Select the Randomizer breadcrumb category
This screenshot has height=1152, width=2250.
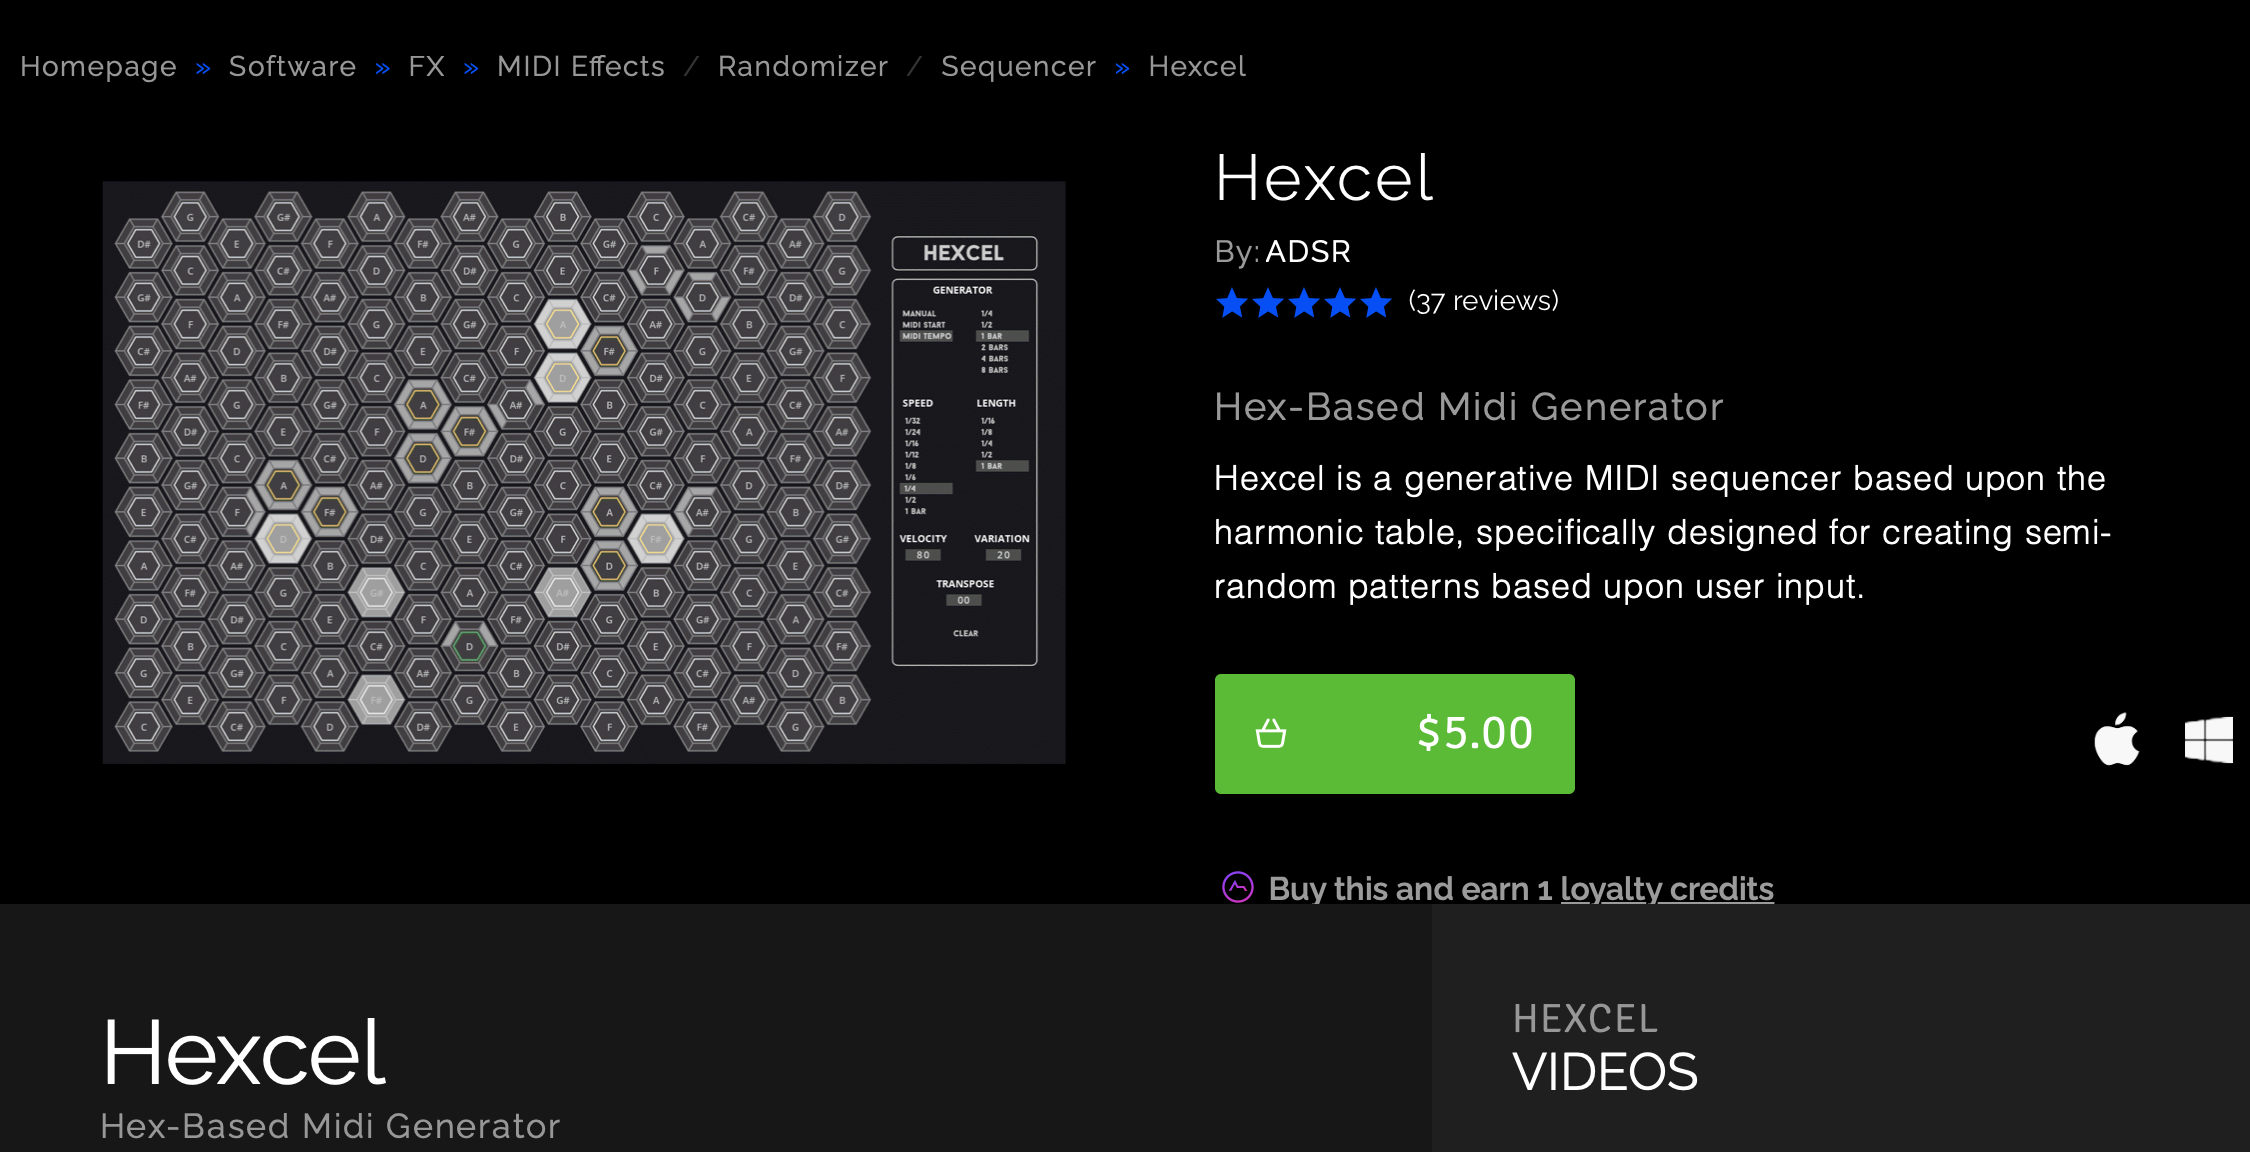(x=802, y=66)
